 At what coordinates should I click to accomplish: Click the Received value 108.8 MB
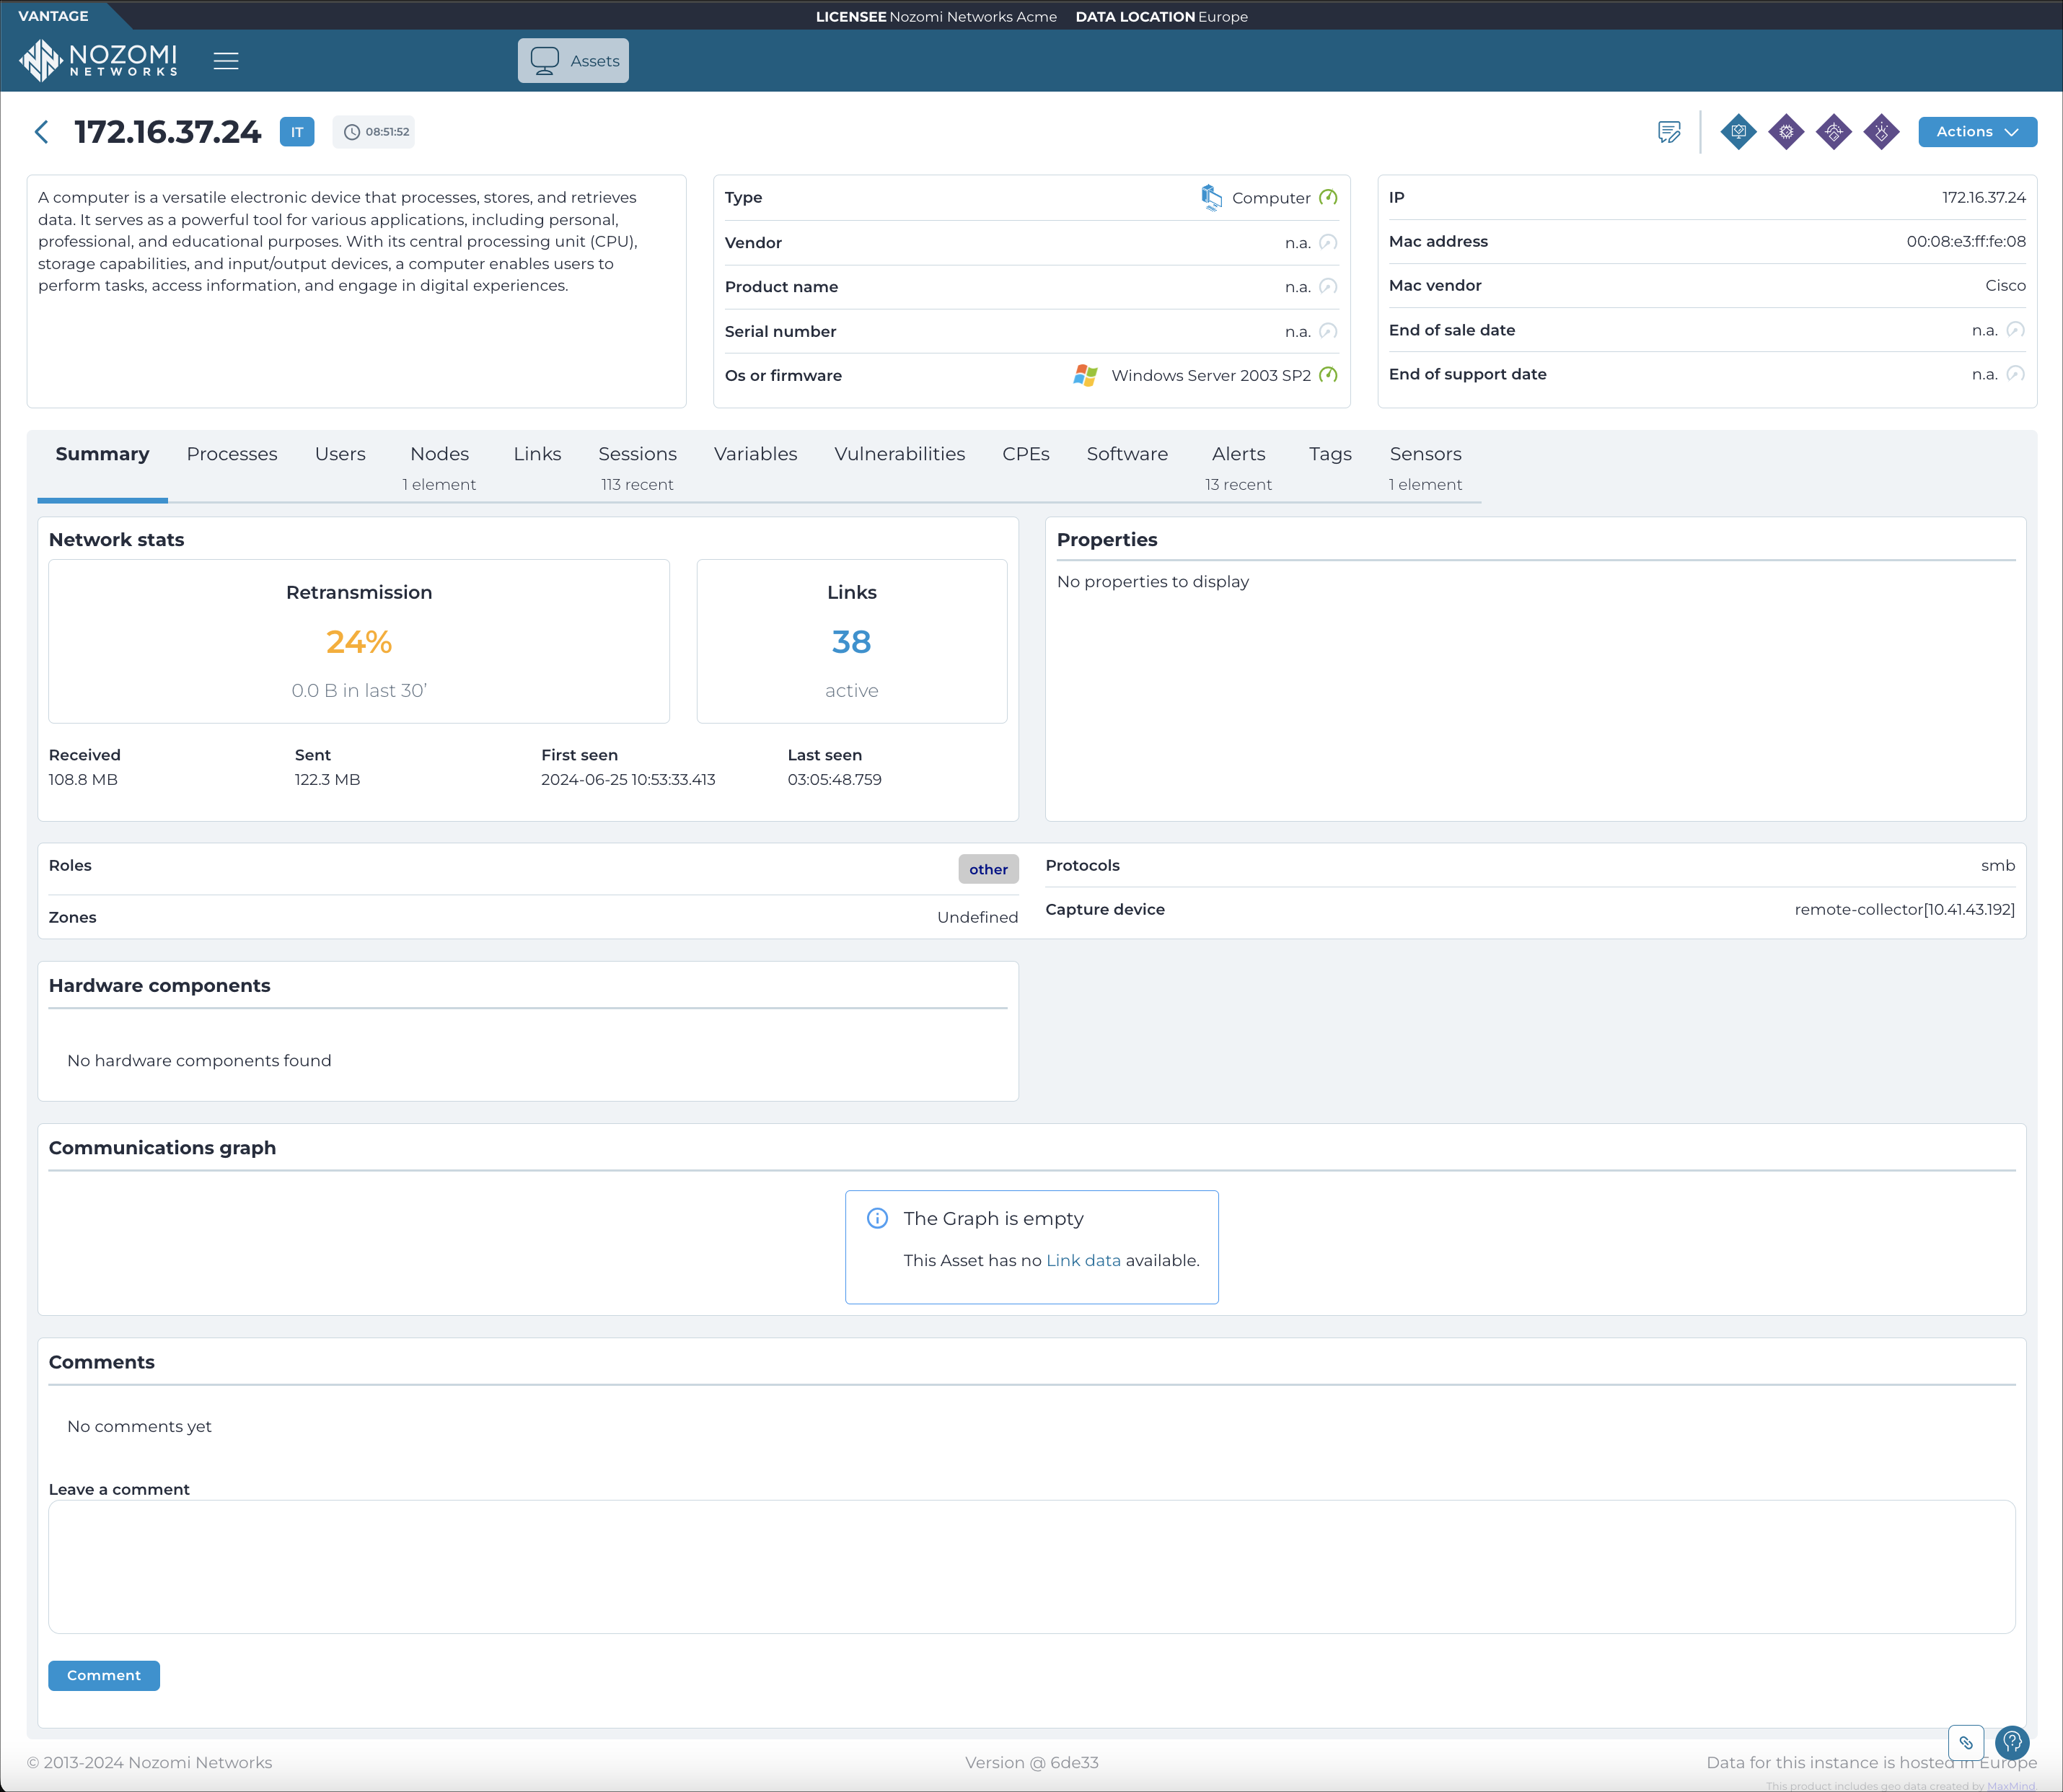(83, 779)
